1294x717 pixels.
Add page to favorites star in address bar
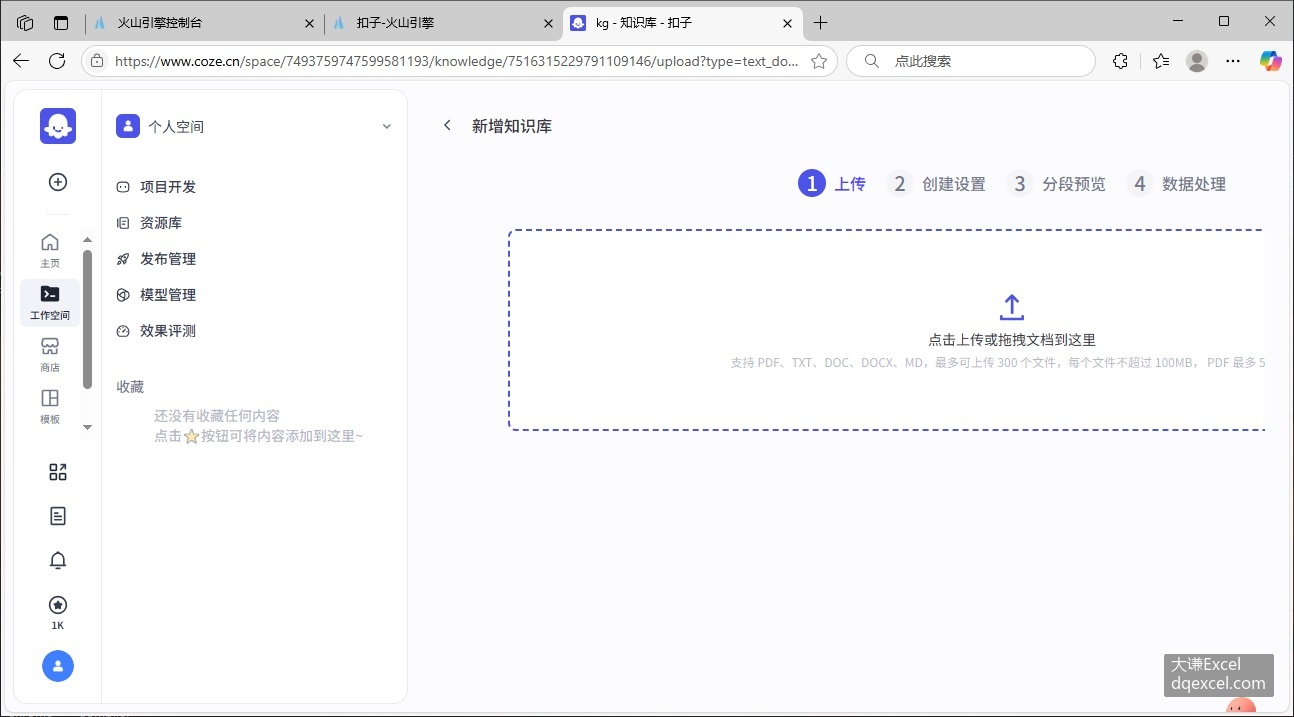[x=819, y=61]
